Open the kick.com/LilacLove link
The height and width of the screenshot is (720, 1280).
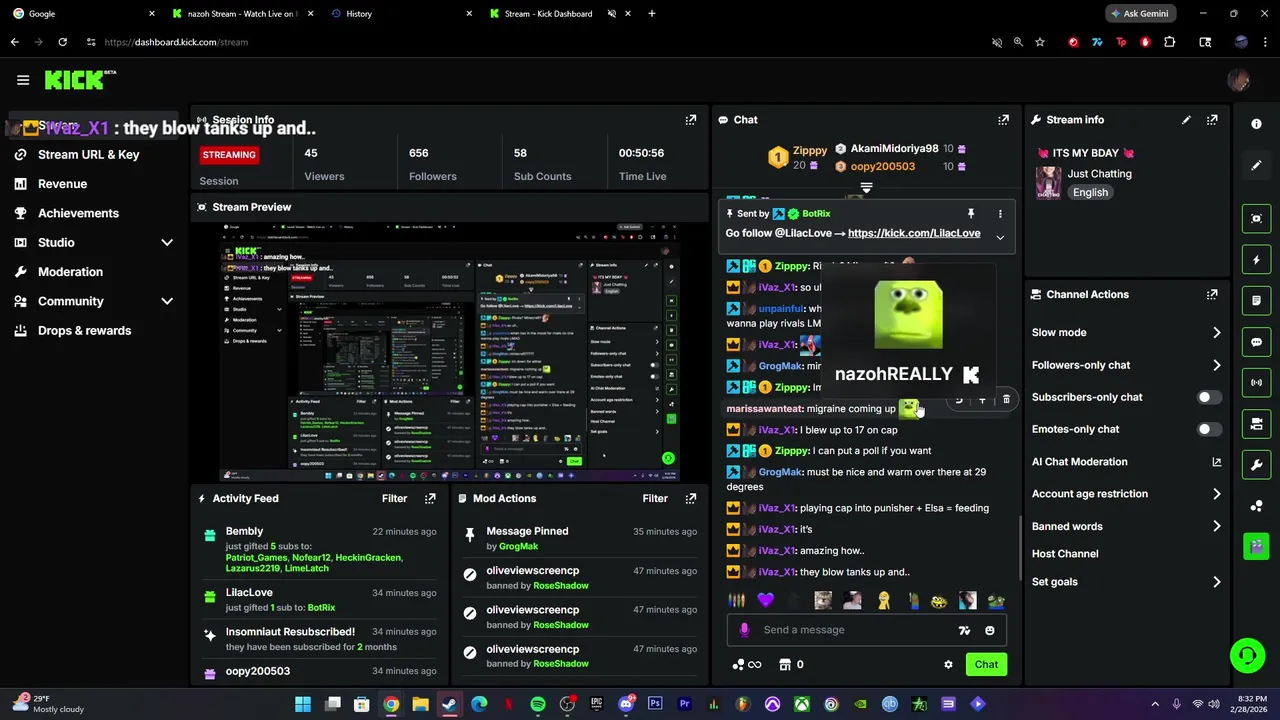tap(914, 233)
